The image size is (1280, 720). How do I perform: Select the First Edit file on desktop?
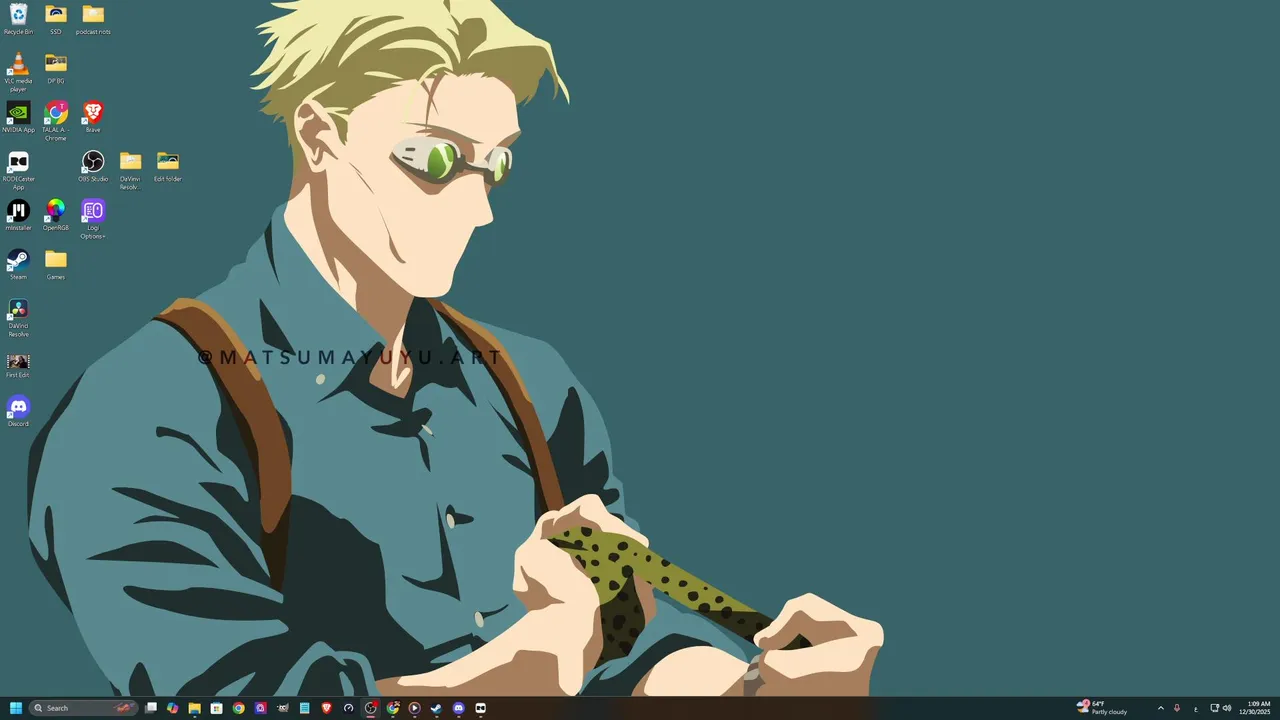pos(18,364)
